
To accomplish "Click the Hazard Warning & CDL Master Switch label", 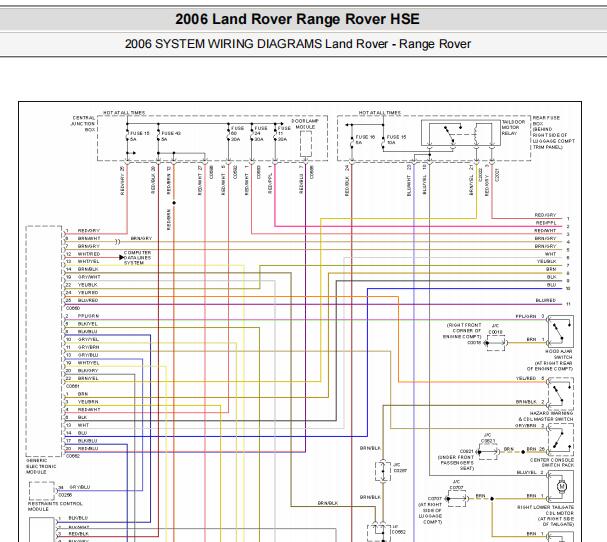I will tap(546, 416).
